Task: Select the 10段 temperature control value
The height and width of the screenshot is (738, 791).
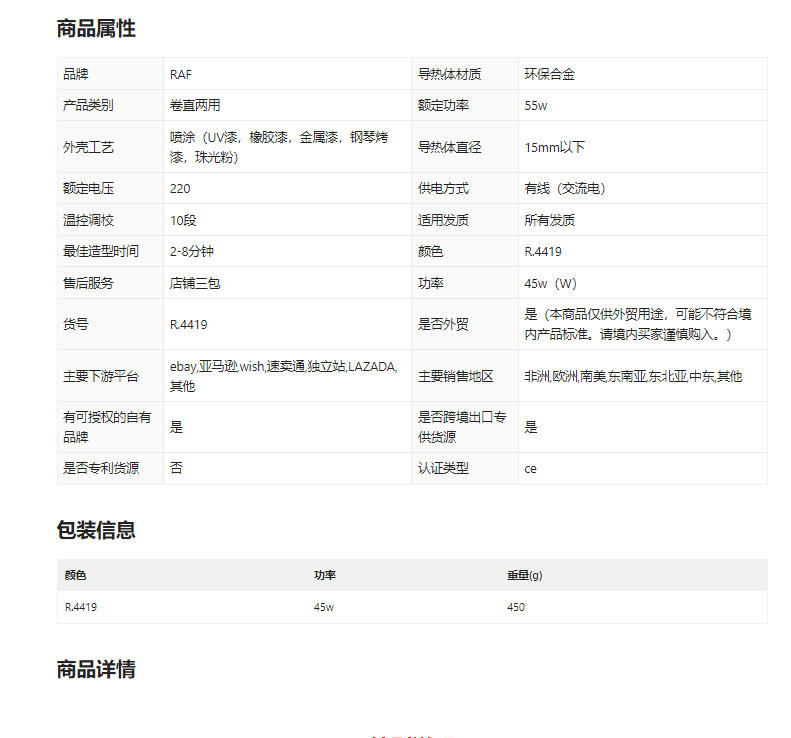Action: pyautogui.click(x=183, y=220)
